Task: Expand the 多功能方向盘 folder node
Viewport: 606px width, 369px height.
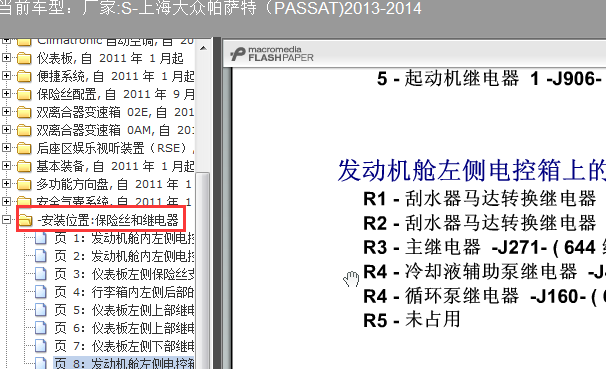Action: pos(6,184)
